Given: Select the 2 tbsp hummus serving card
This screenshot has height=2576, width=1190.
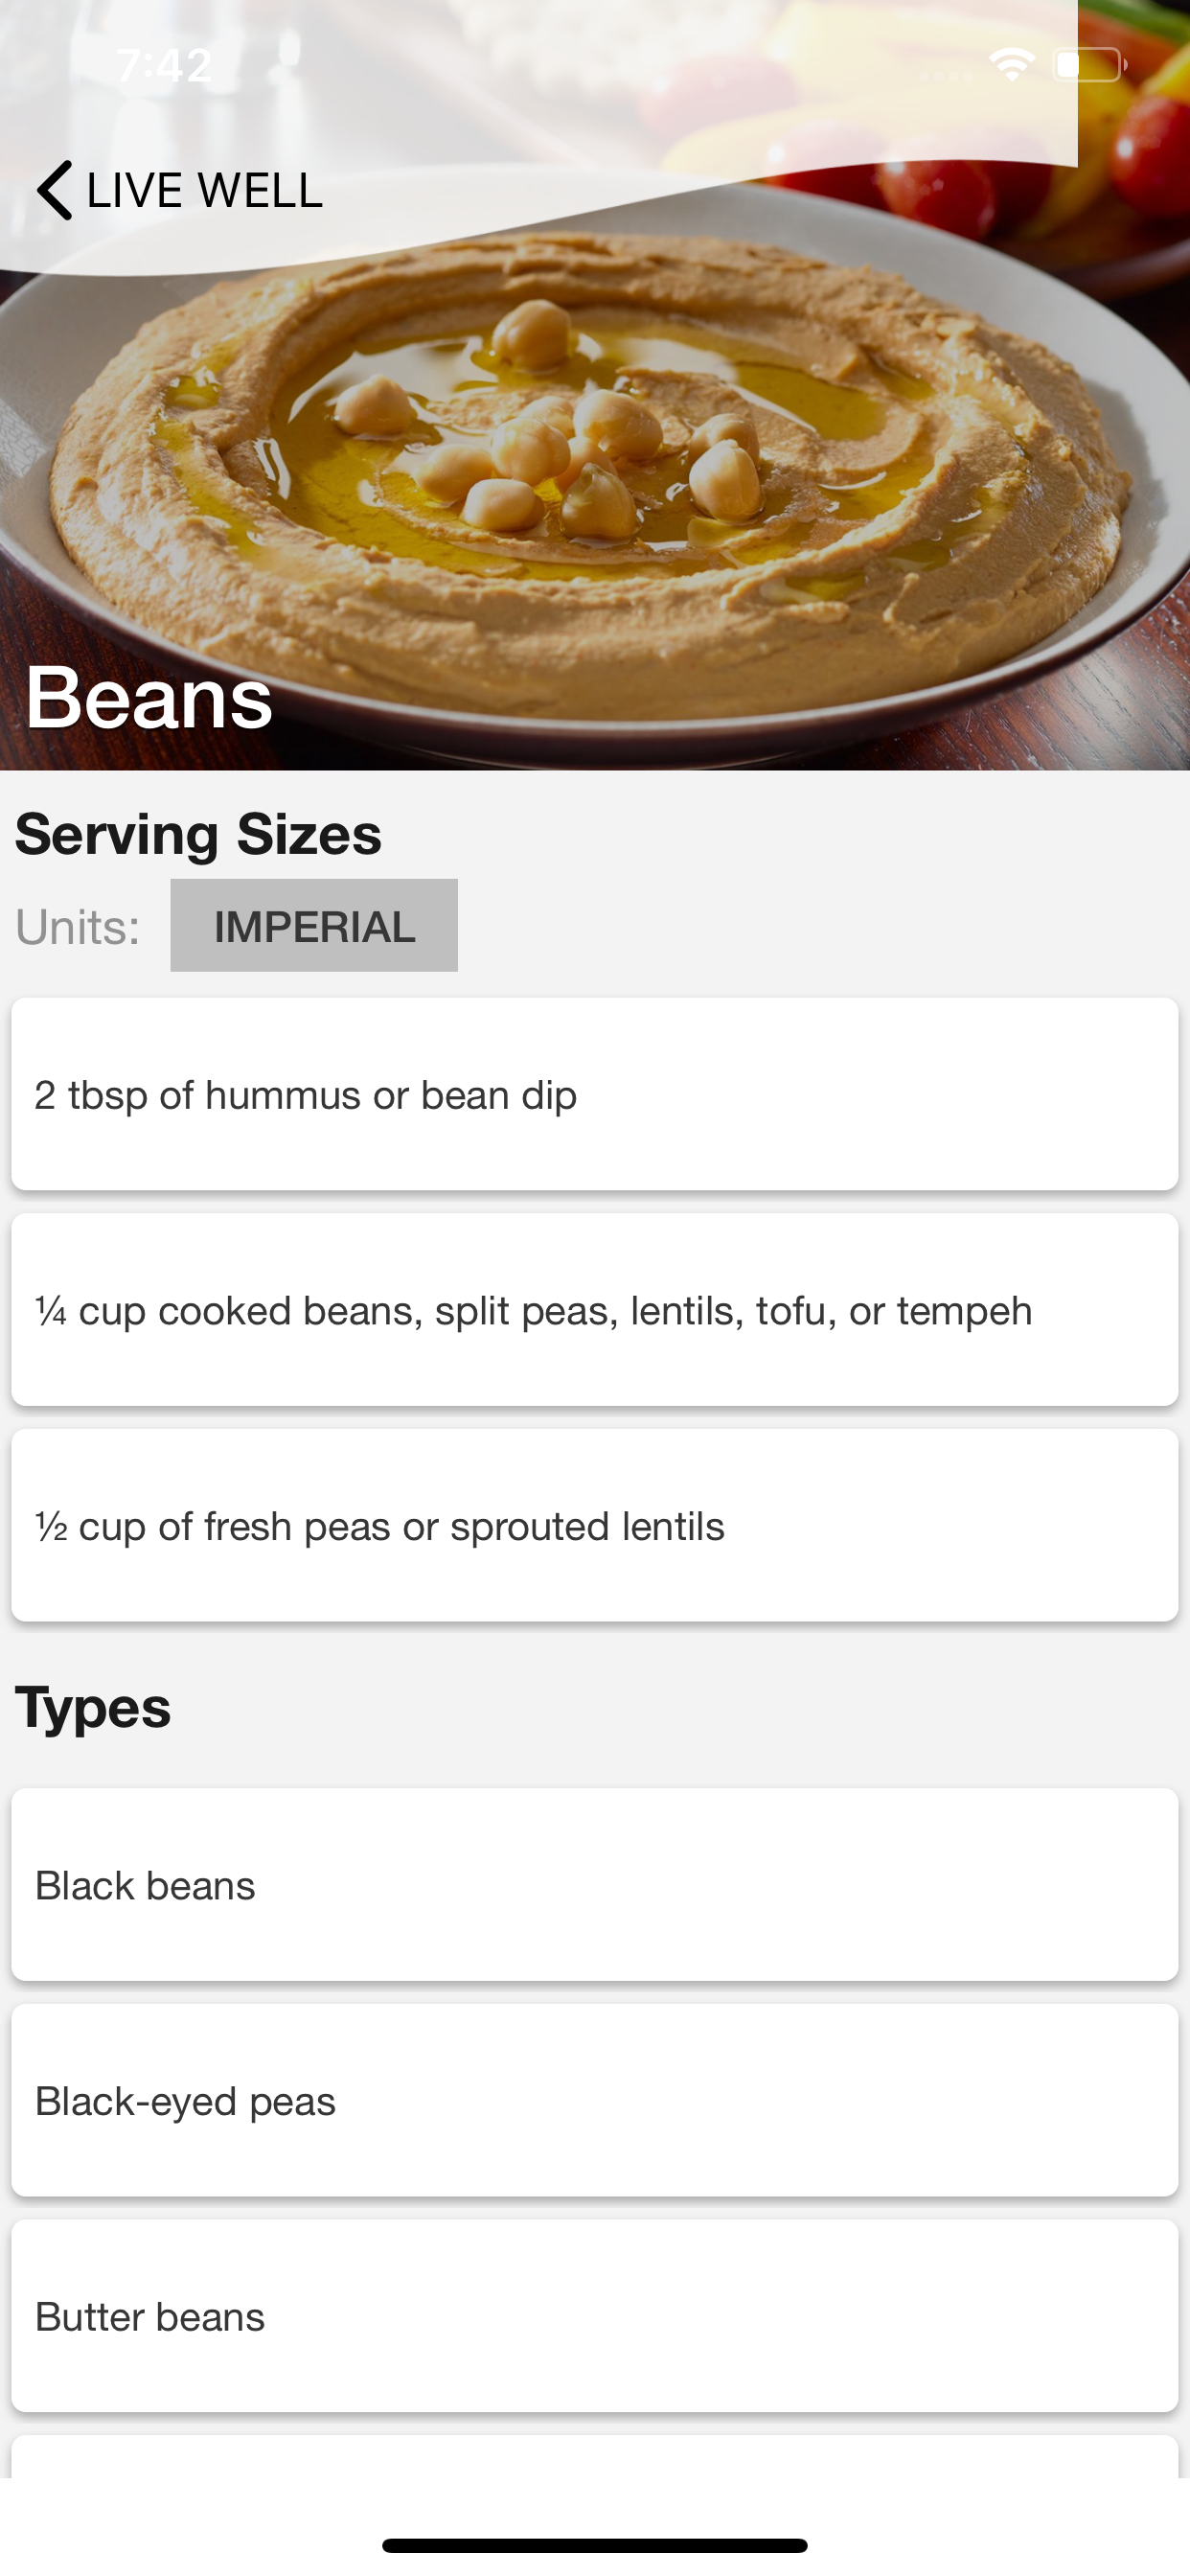Looking at the screenshot, I should click(594, 1094).
